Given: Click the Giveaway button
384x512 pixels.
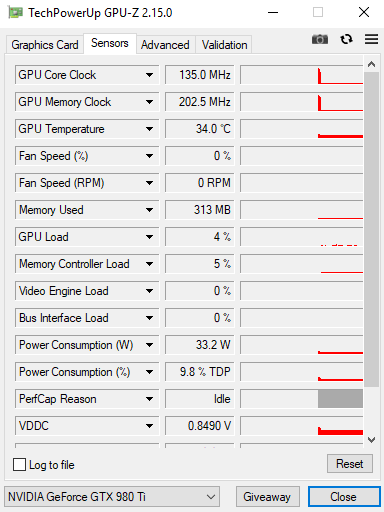Looking at the screenshot, I should (267, 497).
